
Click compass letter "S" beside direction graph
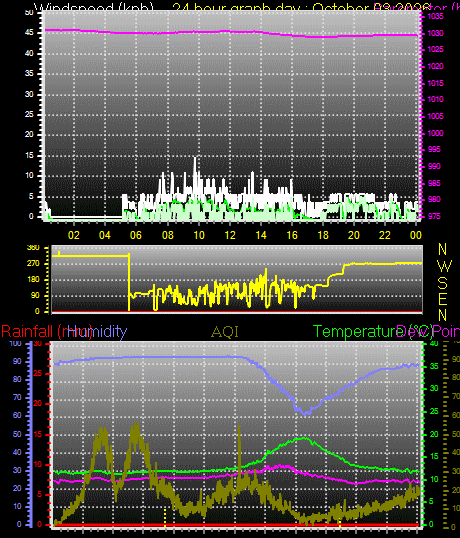443,283
